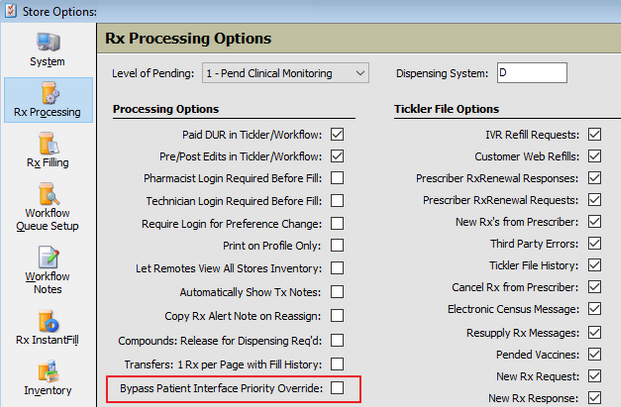
Task: Check Pharmacist Login Required Before Fill
Action: (x=337, y=178)
